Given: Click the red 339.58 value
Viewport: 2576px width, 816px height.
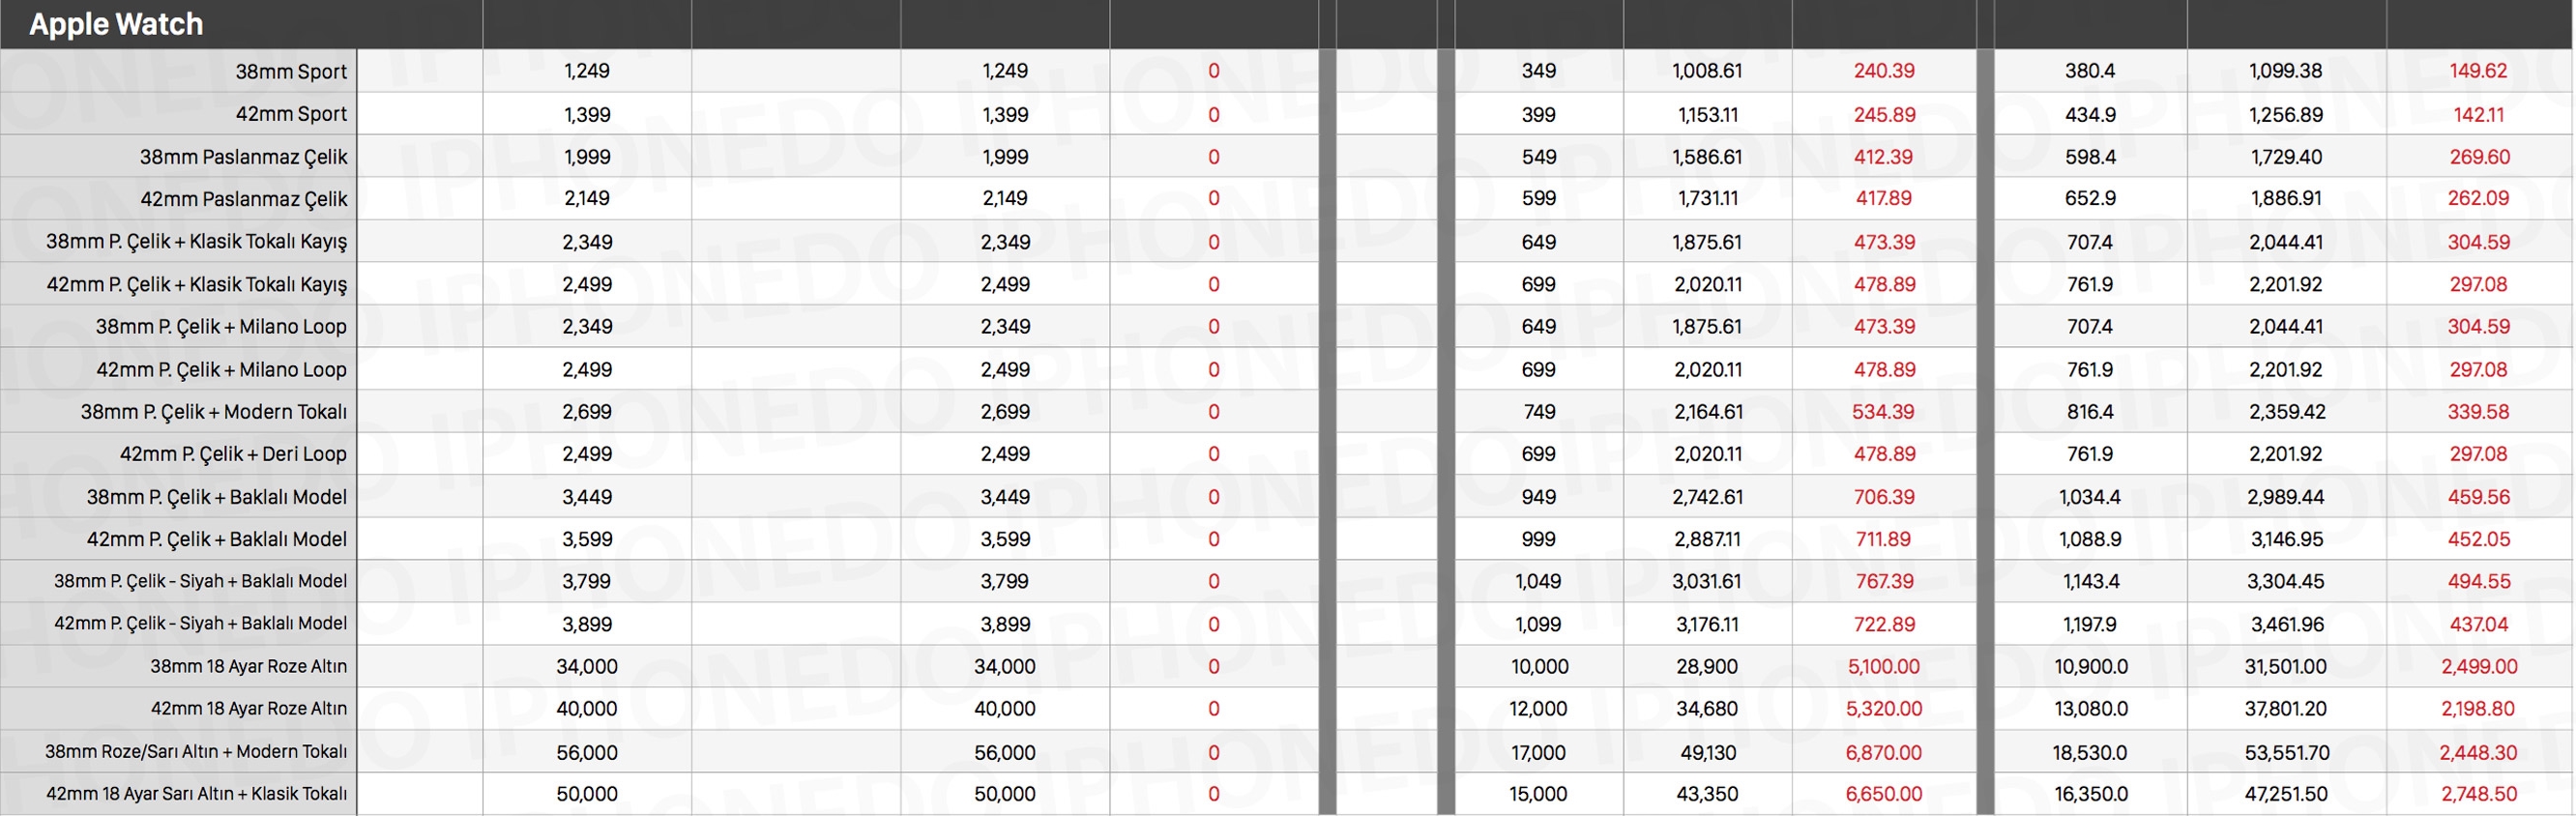Looking at the screenshot, I should 2478,412.
